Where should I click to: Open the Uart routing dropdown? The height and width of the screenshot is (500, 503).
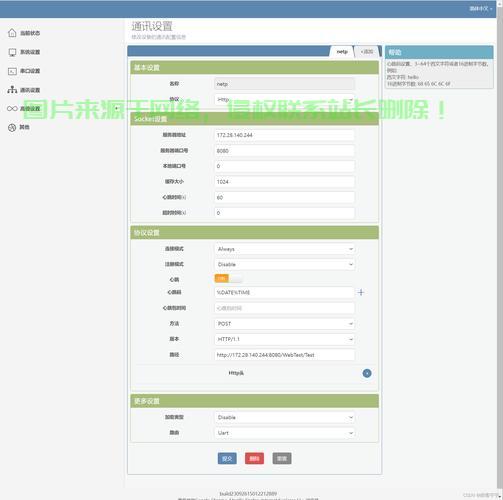point(284,433)
